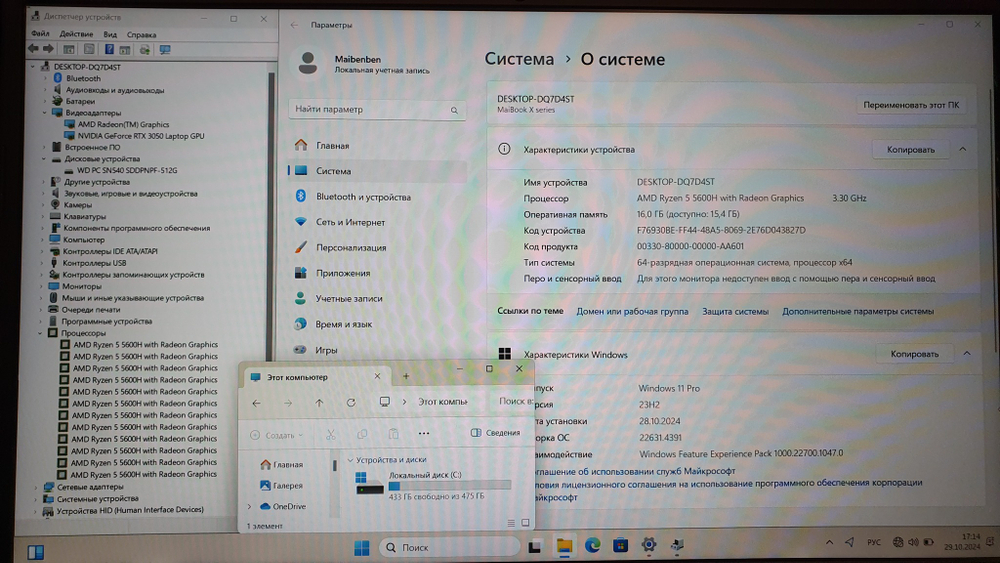Click the search magnifier icon in Settings
The height and width of the screenshot is (563, 1000).
click(x=454, y=110)
